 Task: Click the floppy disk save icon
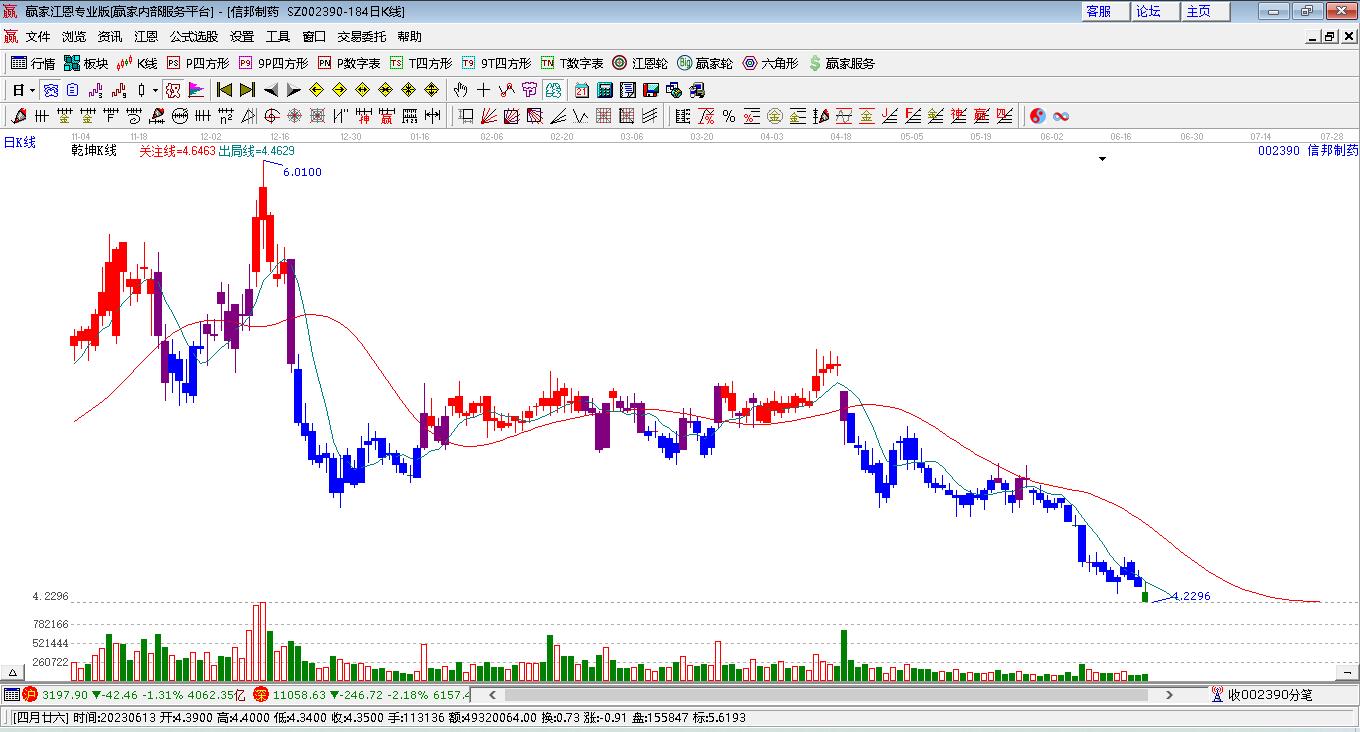[x=651, y=90]
